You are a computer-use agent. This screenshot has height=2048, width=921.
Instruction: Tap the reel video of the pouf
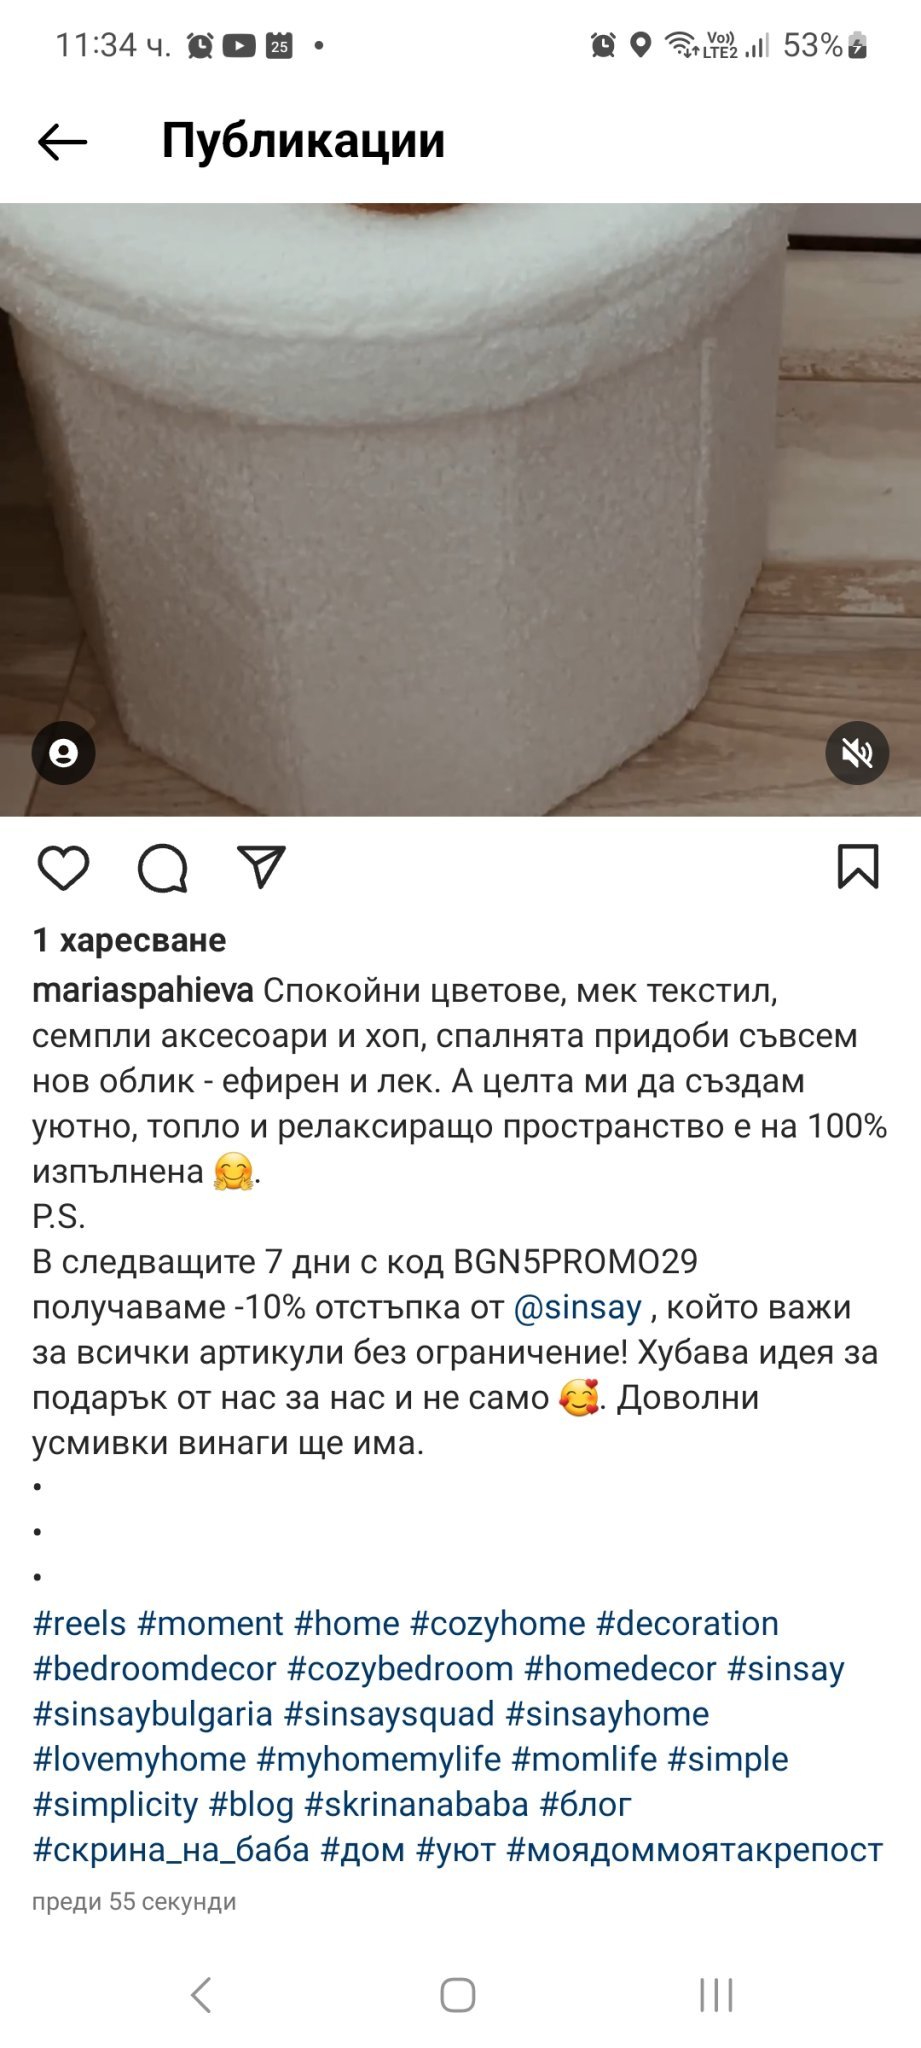pyautogui.click(x=460, y=510)
